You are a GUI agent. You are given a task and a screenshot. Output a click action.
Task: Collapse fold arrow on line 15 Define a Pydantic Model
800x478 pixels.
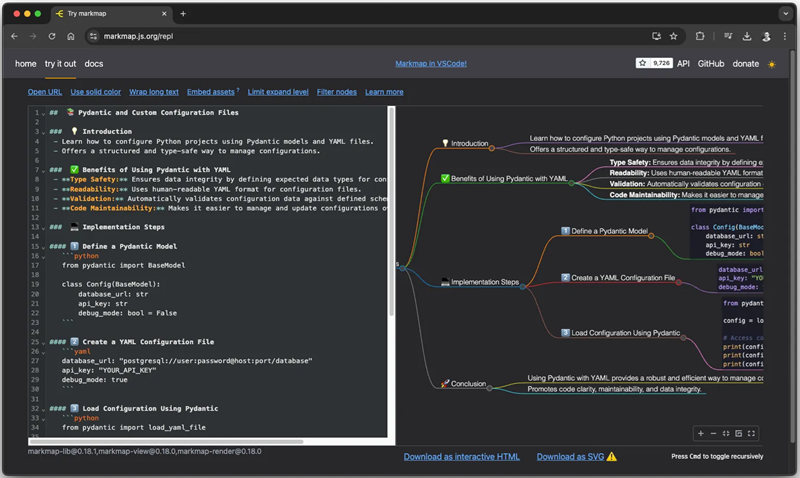[x=43, y=247]
